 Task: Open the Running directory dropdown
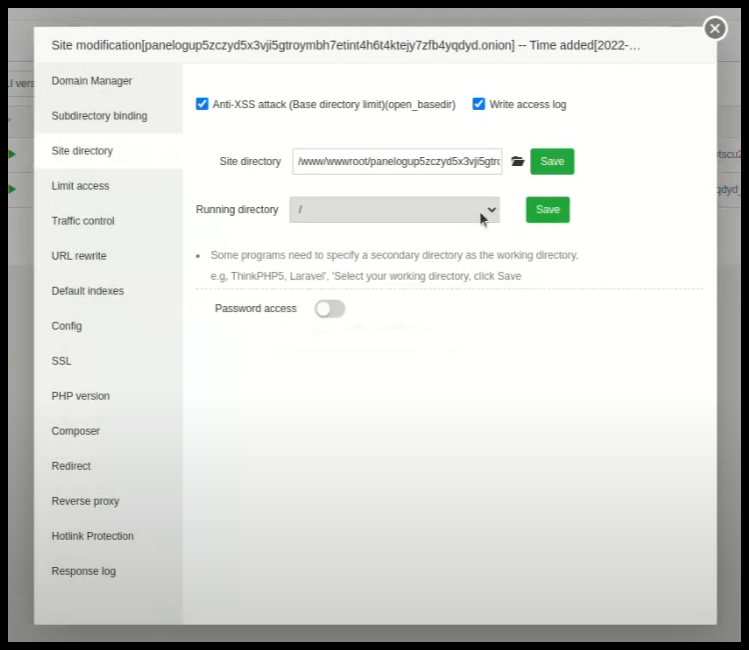pyautogui.click(x=394, y=210)
